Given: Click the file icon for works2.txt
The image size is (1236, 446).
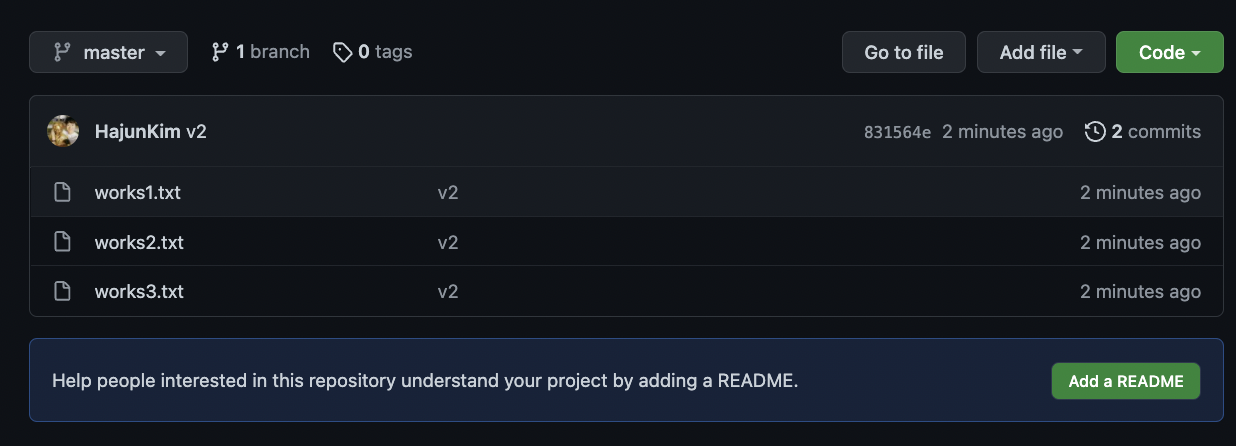Looking at the screenshot, I should [x=62, y=242].
